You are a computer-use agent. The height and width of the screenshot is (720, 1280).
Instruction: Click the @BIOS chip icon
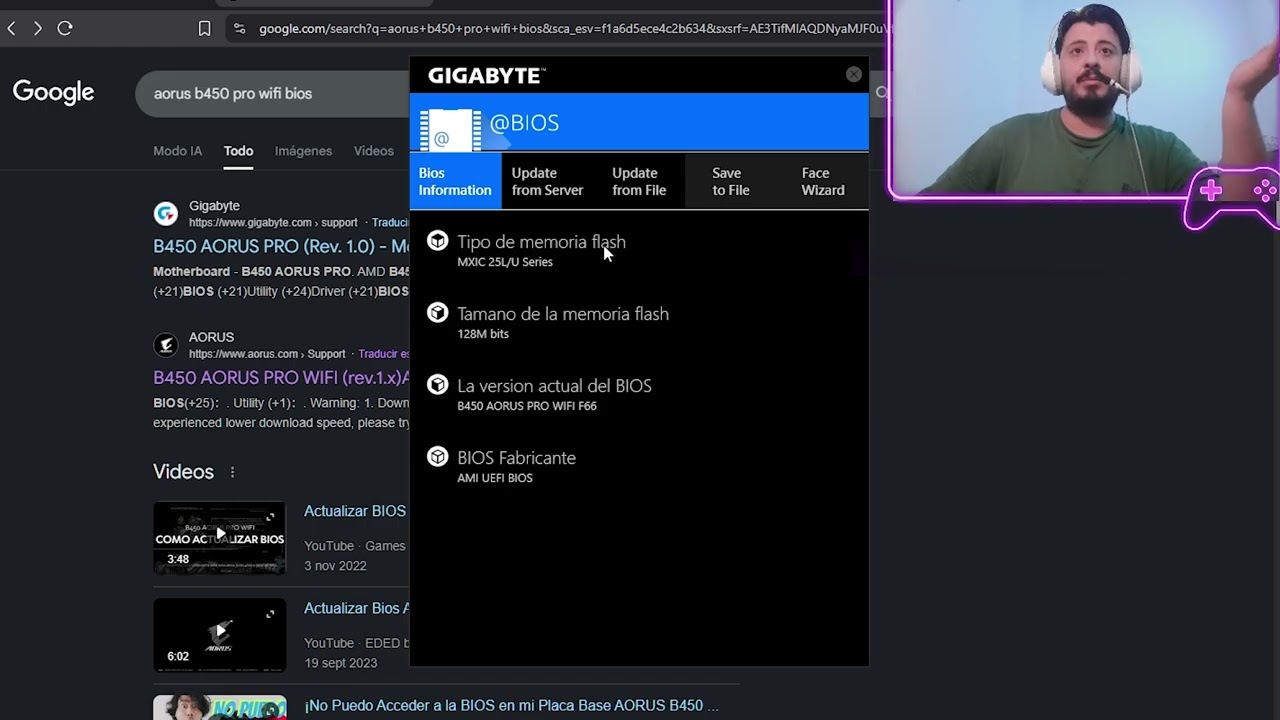pos(450,130)
